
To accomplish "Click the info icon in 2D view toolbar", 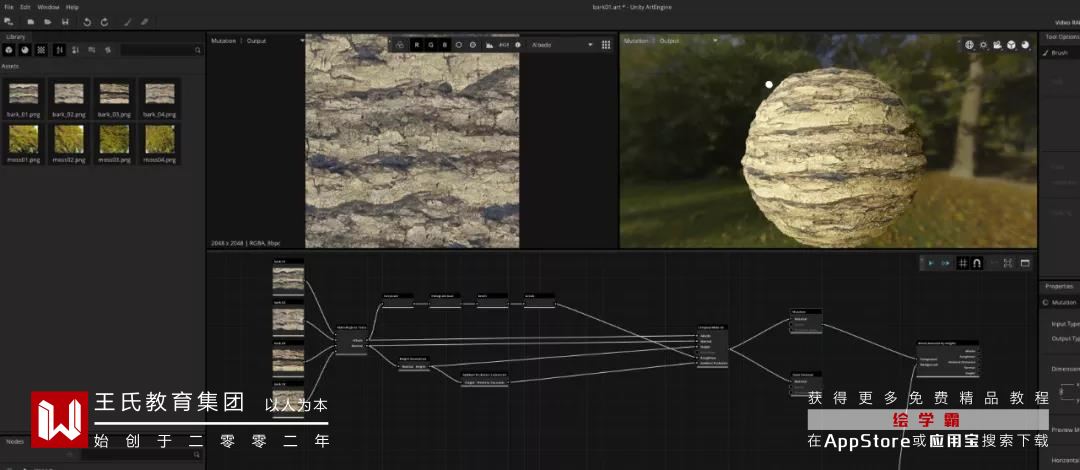I will click(518, 45).
